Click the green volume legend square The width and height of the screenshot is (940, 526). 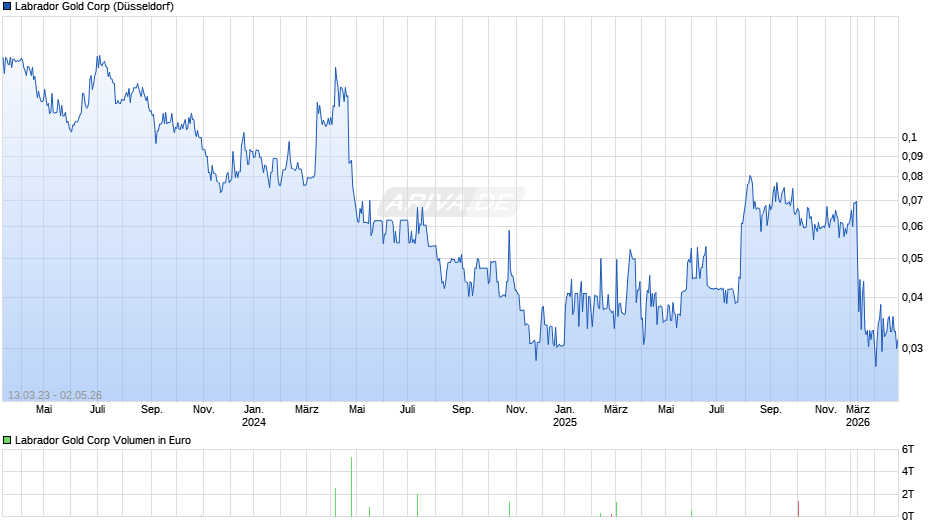click(7, 440)
